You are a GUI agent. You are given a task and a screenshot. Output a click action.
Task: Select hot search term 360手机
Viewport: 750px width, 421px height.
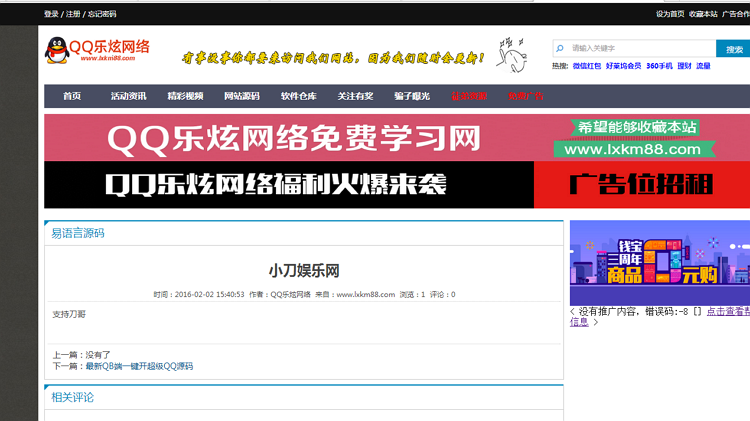click(659, 66)
